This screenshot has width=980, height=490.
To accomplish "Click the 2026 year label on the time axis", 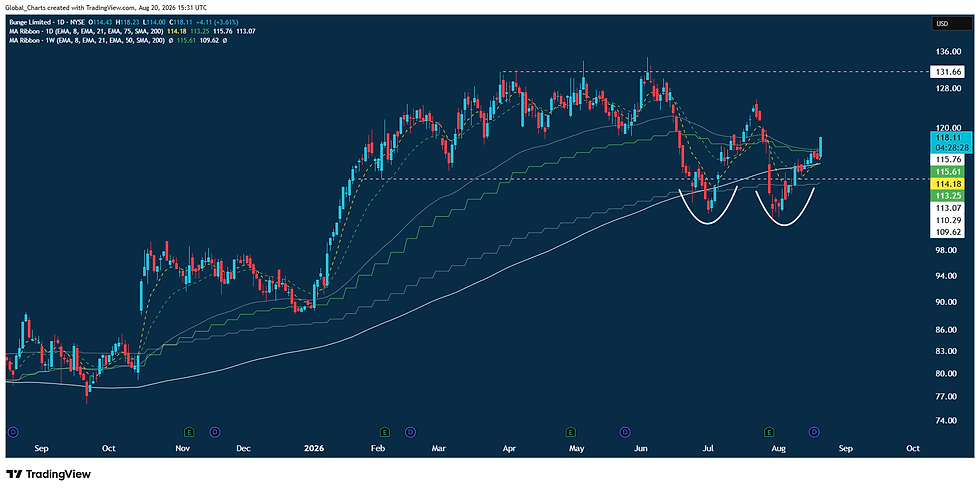I will pyautogui.click(x=312, y=448).
